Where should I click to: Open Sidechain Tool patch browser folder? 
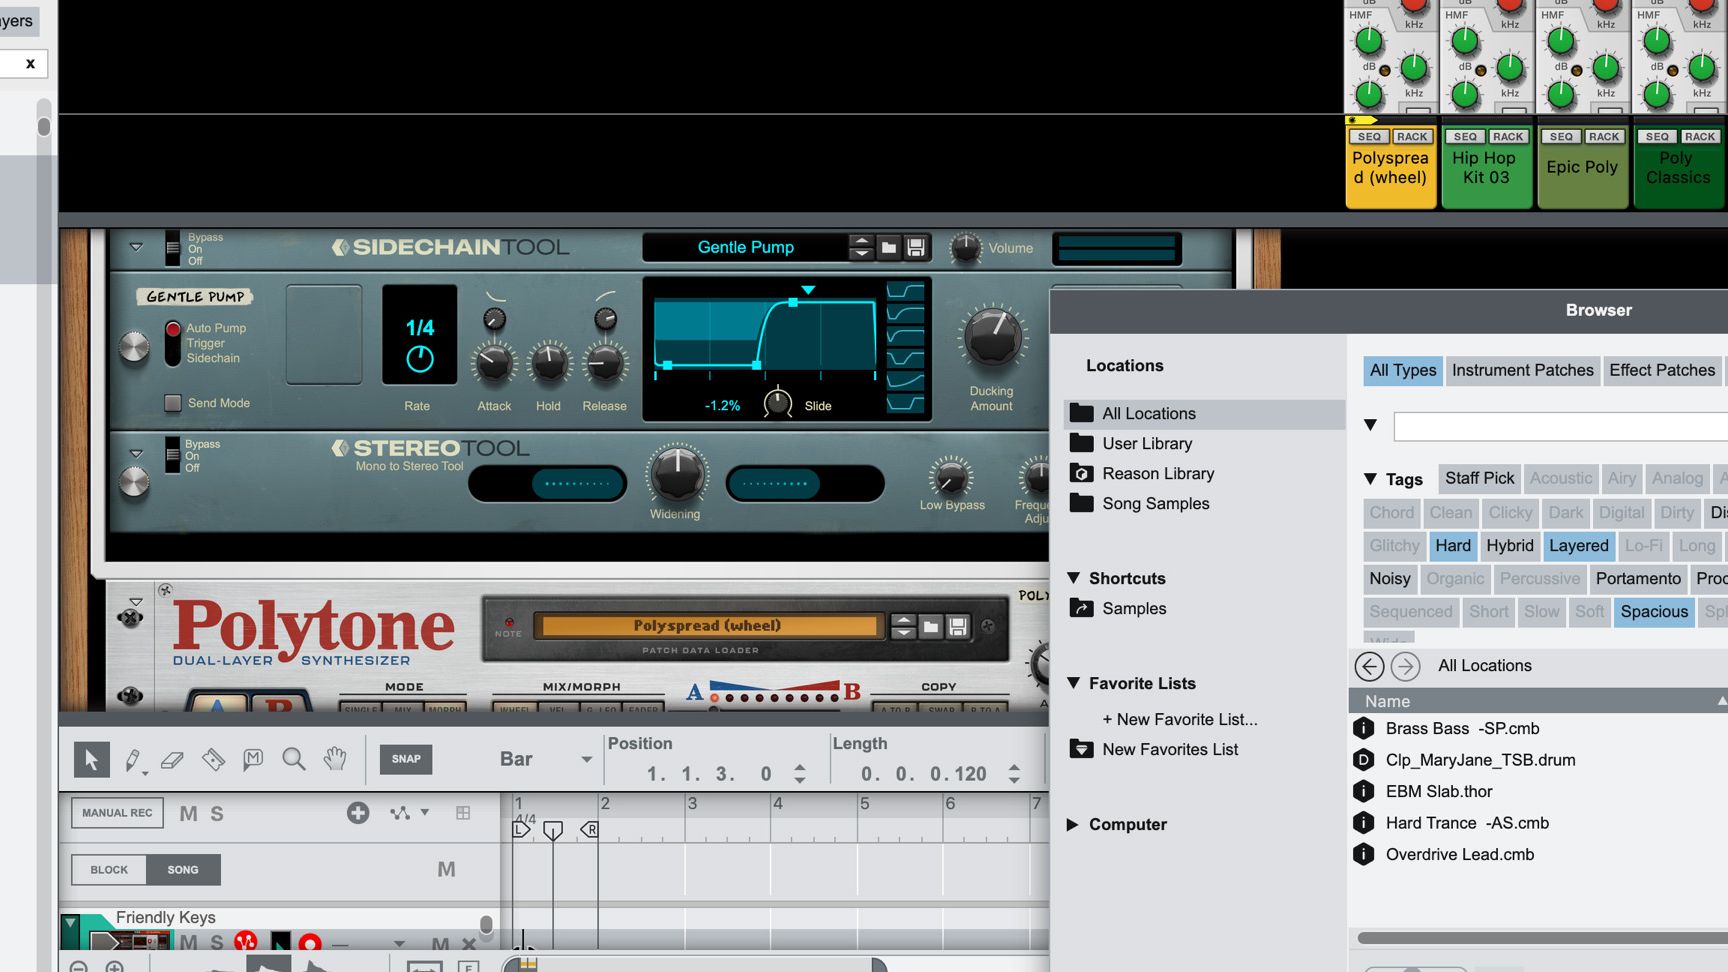pos(889,247)
